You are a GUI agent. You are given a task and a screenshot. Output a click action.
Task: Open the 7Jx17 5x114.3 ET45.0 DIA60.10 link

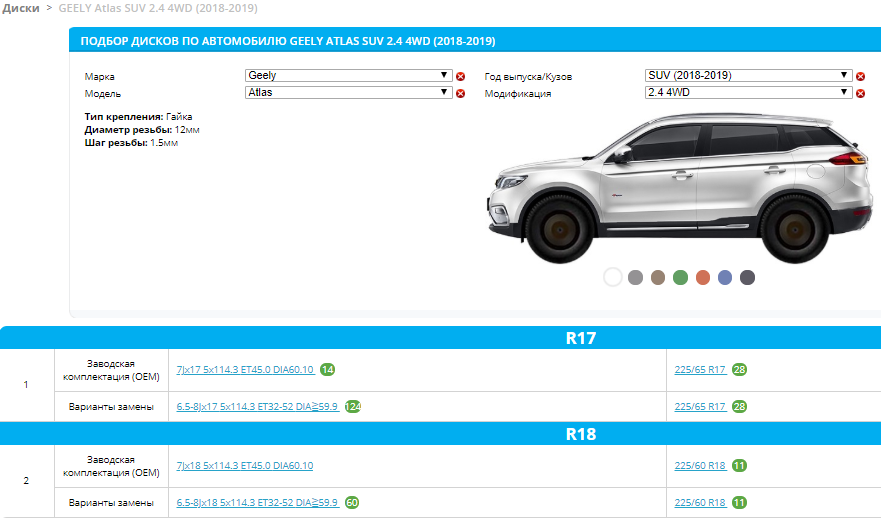[245, 370]
